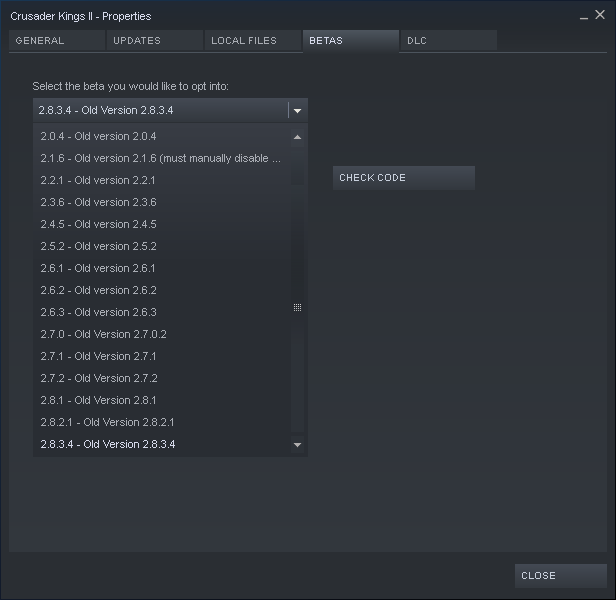Select the Betas tab
The image size is (616, 600).
[351, 40]
